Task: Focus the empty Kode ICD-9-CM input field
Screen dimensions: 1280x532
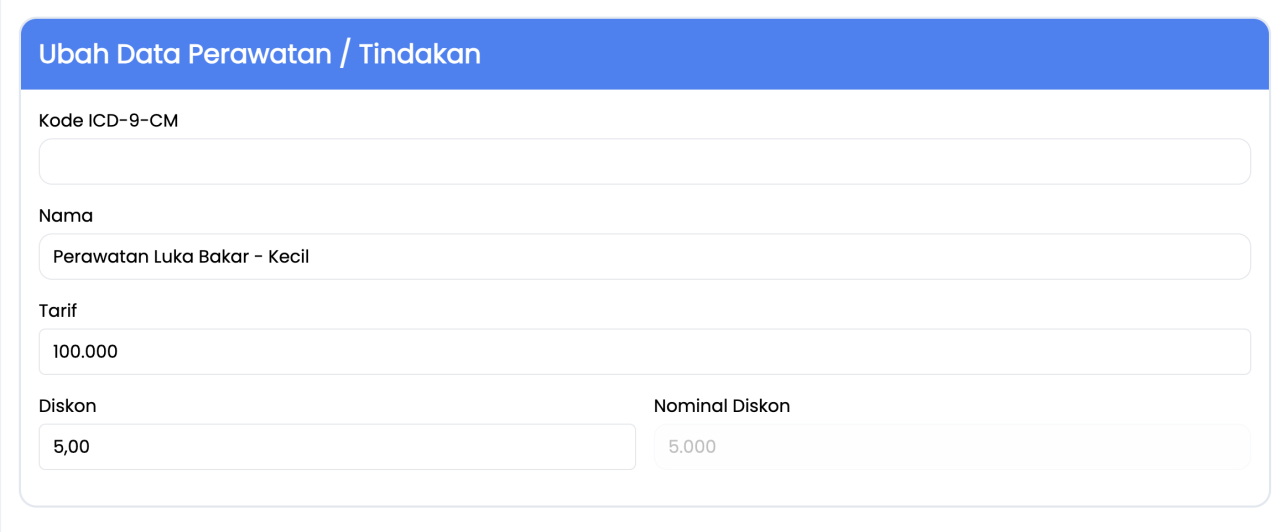Action: click(644, 161)
